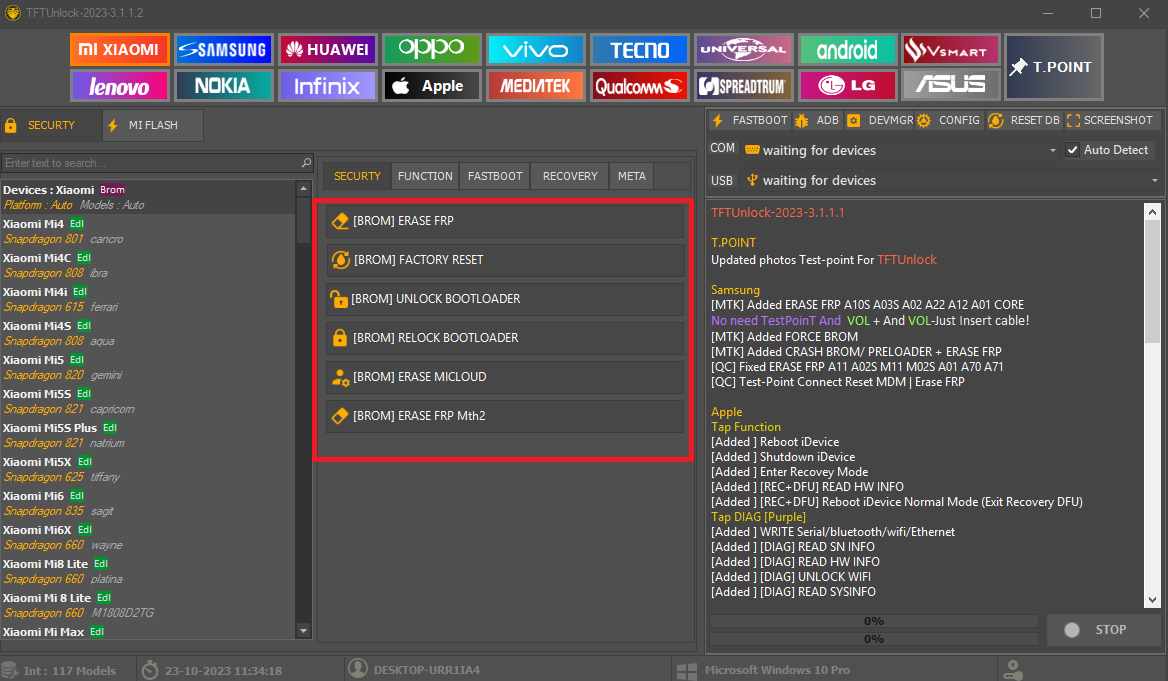
Task: Open the MediaTek chipset module
Action: (x=536, y=86)
